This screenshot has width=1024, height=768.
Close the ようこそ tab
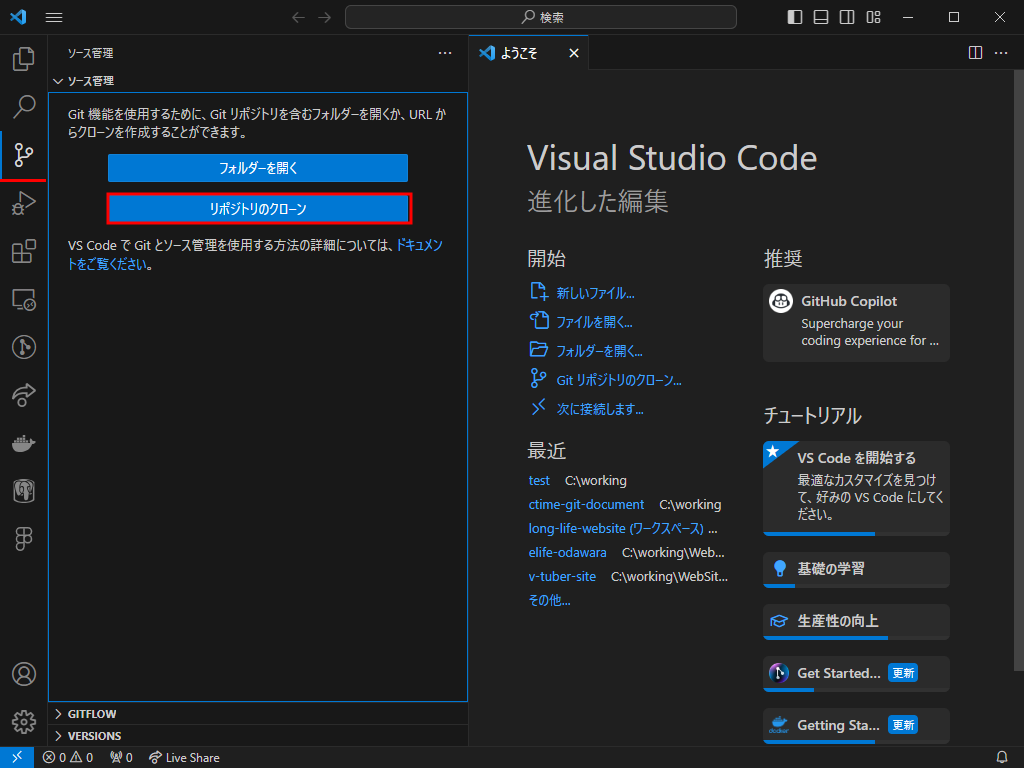tap(573, 53)
